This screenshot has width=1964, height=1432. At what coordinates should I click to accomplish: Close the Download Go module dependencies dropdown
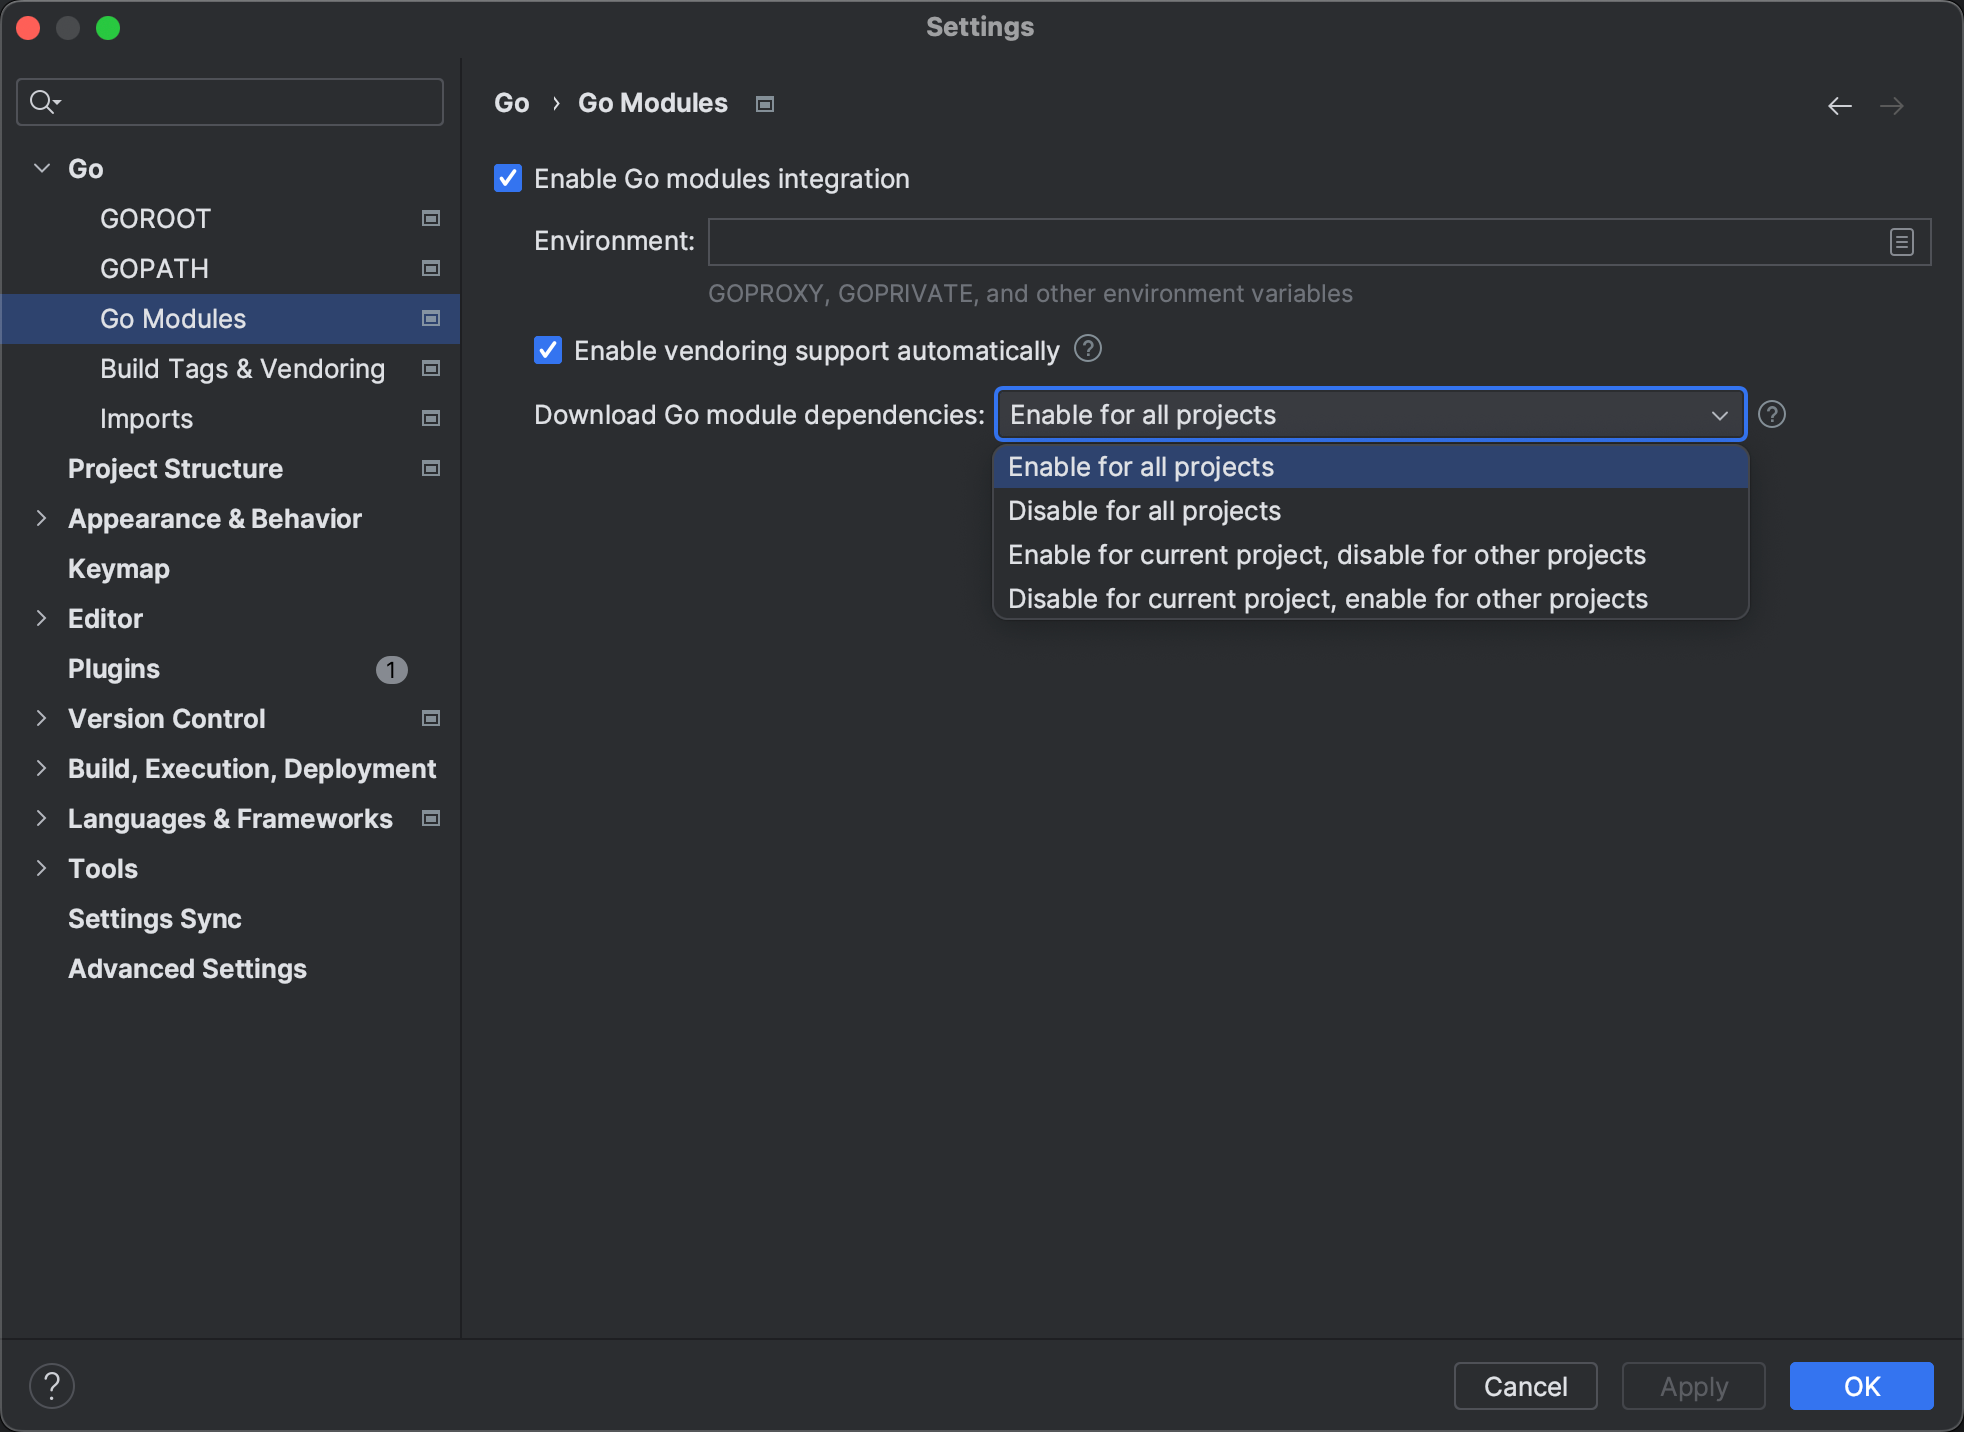pos(1719,415)
